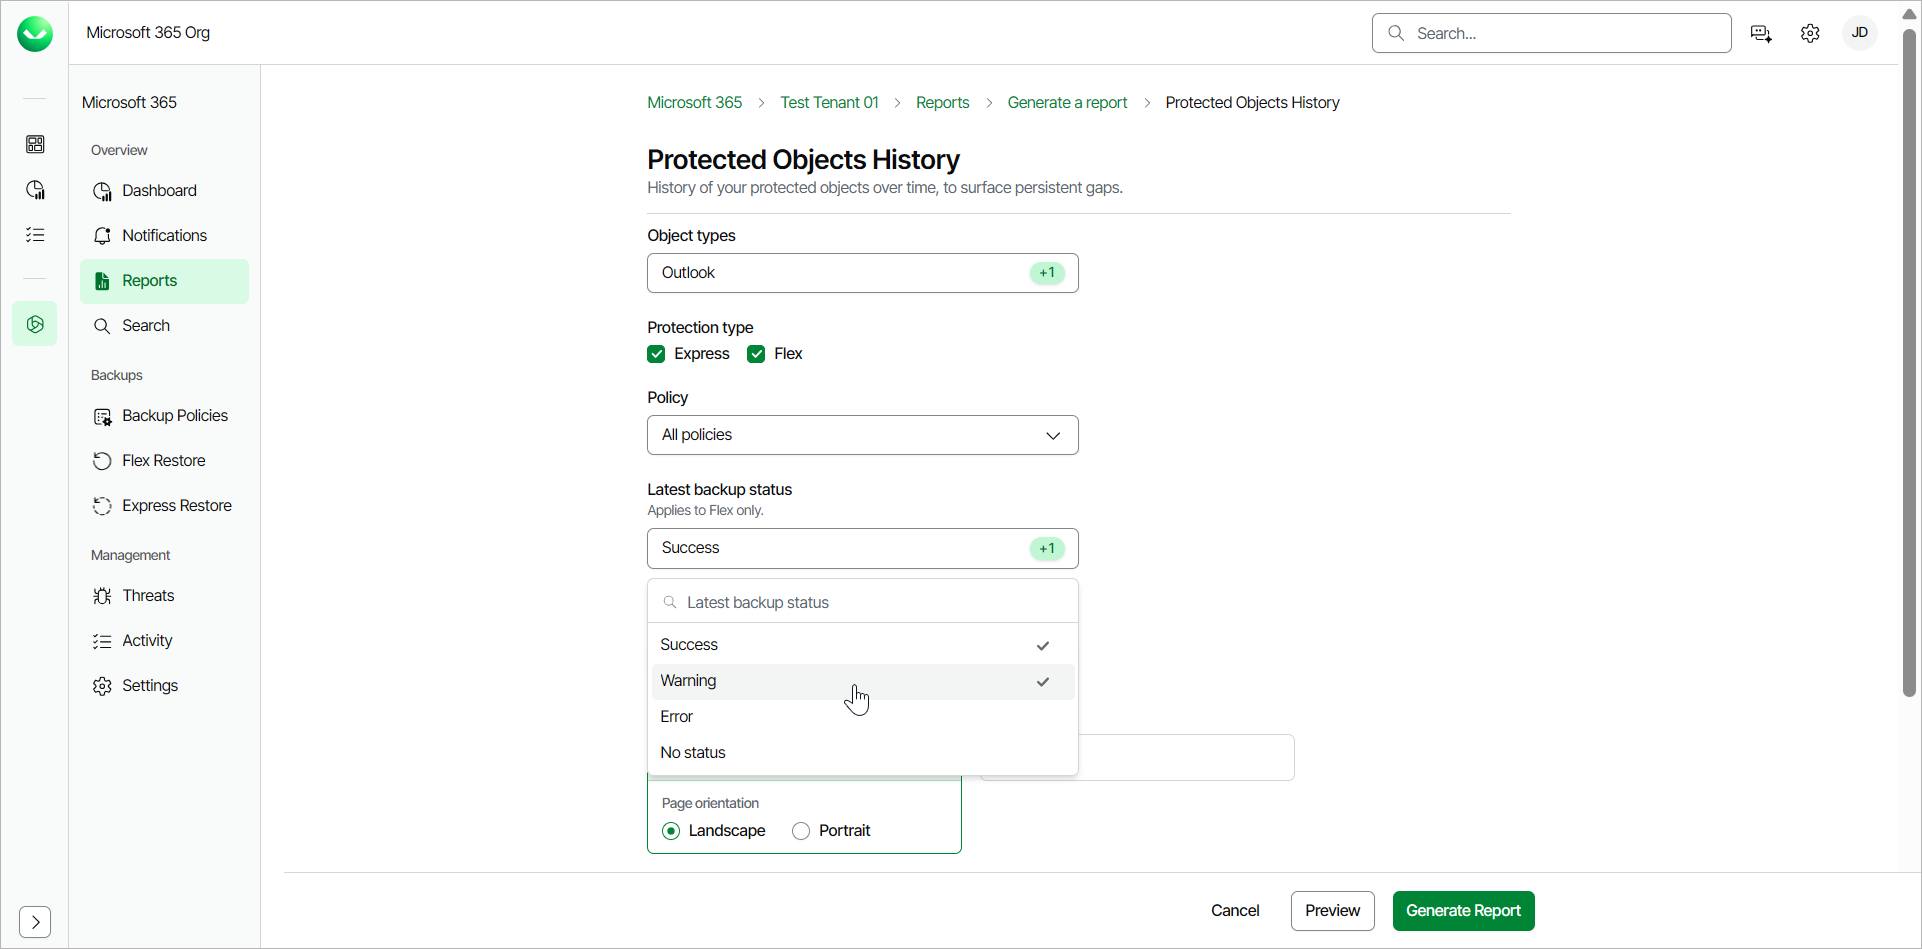This screenshot has height=949, width=1922.
Task: Open Flex Restore page
Action: pyautogui.click(x=164, y=461)
